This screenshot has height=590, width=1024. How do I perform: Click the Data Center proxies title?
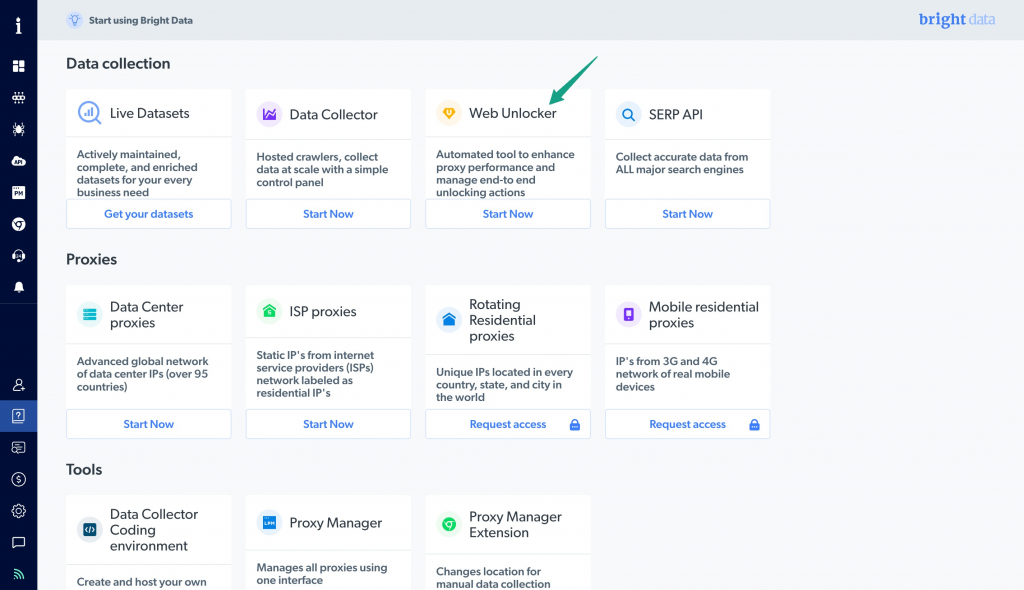coord(146,314)
